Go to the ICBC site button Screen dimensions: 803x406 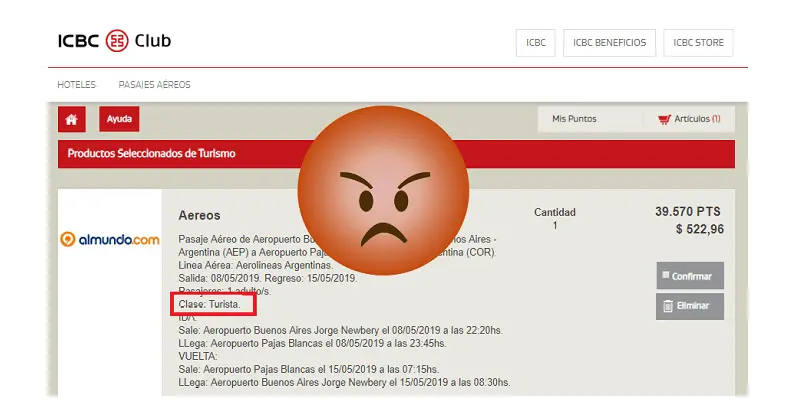click(536, 43)
